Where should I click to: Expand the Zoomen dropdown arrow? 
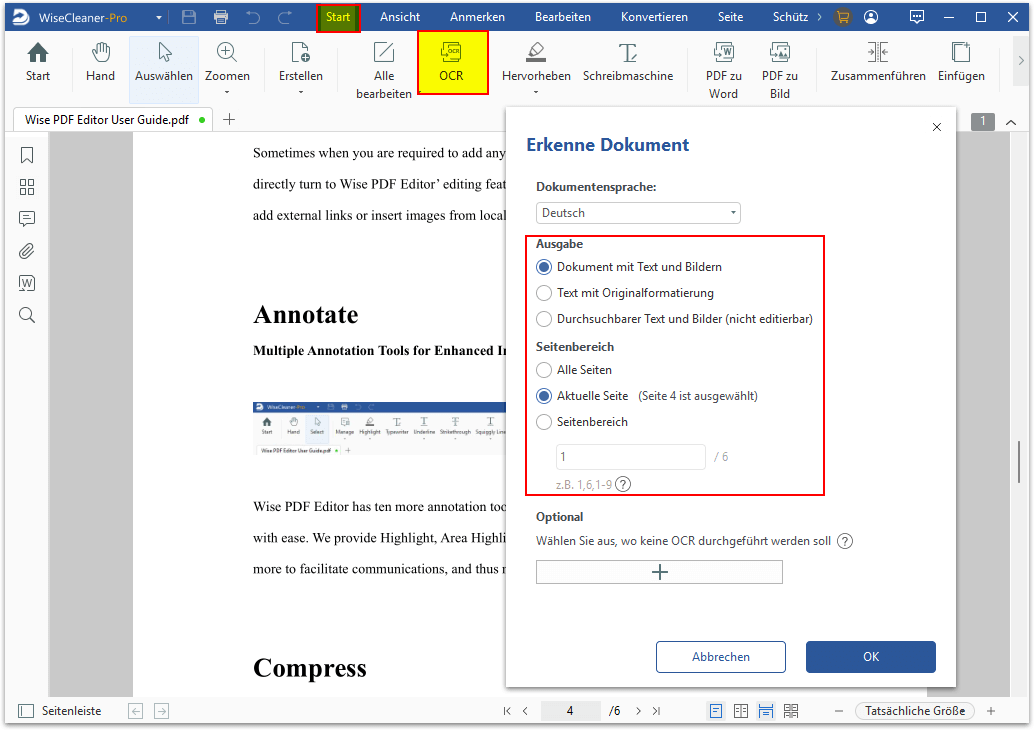pyautogui.click(x=227, y=92)
